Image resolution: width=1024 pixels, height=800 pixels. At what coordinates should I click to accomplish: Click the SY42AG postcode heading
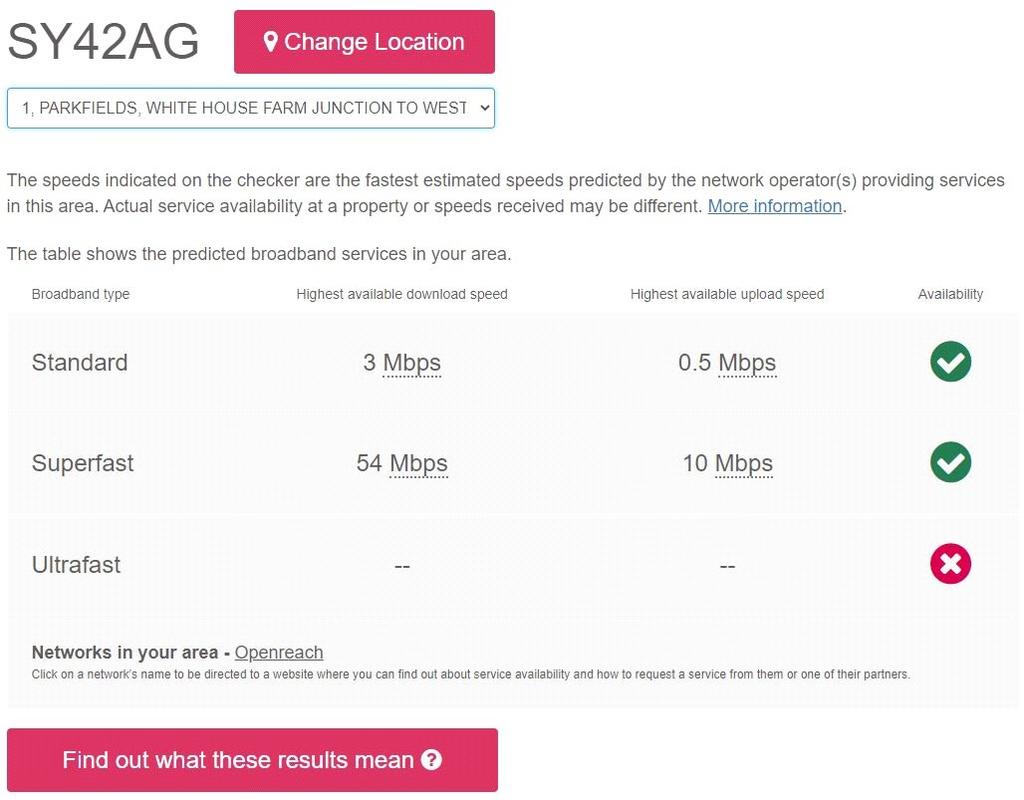pyautogui.click(x=103, y=41)
